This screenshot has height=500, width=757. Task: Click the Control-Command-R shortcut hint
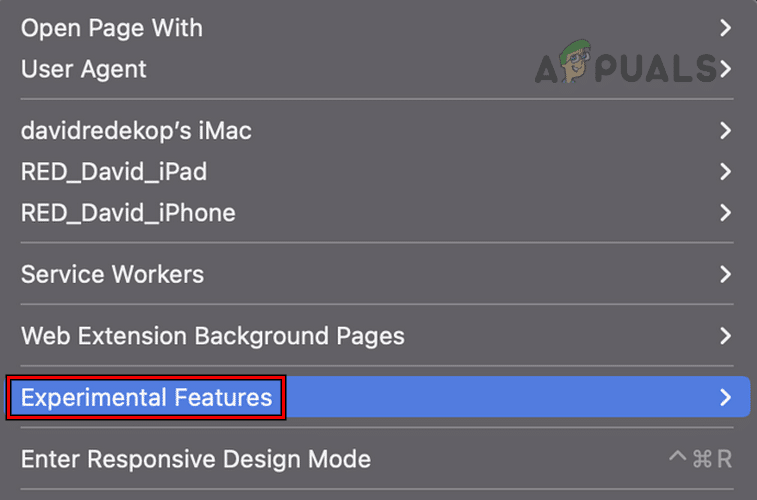[x=700, y=459]
